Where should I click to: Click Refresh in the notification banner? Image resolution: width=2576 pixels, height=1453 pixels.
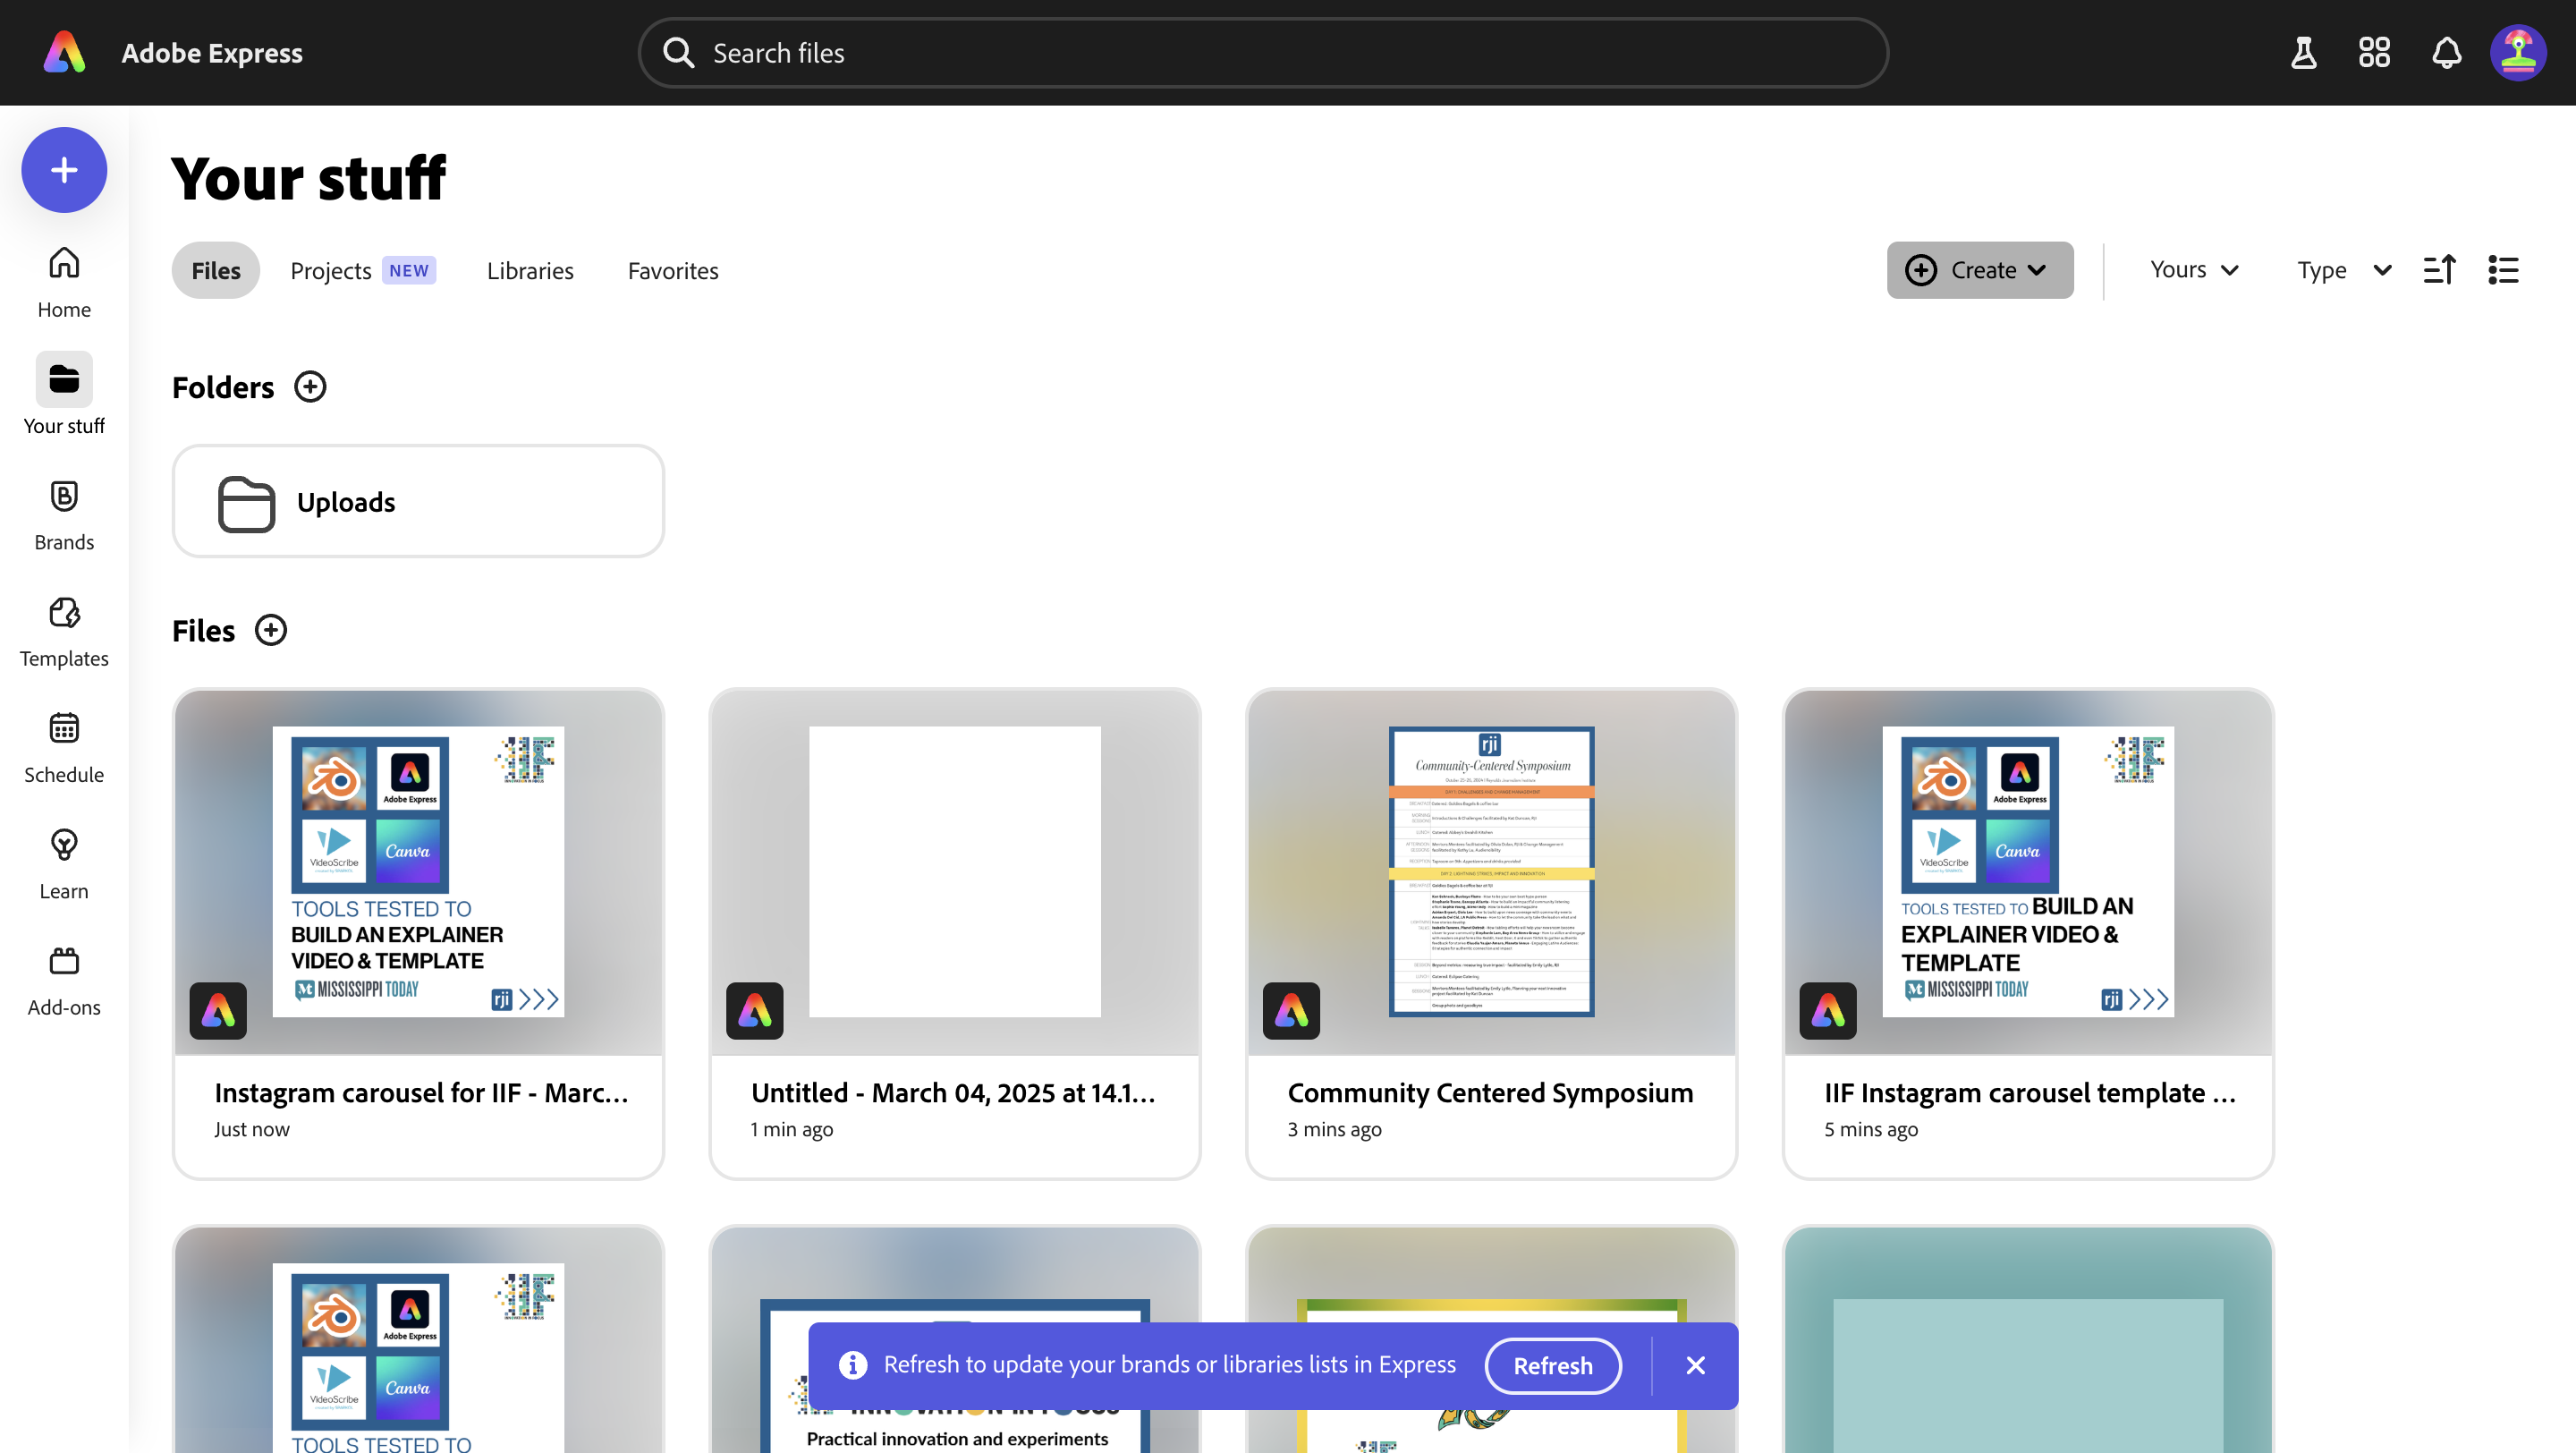(1552, 1365)
